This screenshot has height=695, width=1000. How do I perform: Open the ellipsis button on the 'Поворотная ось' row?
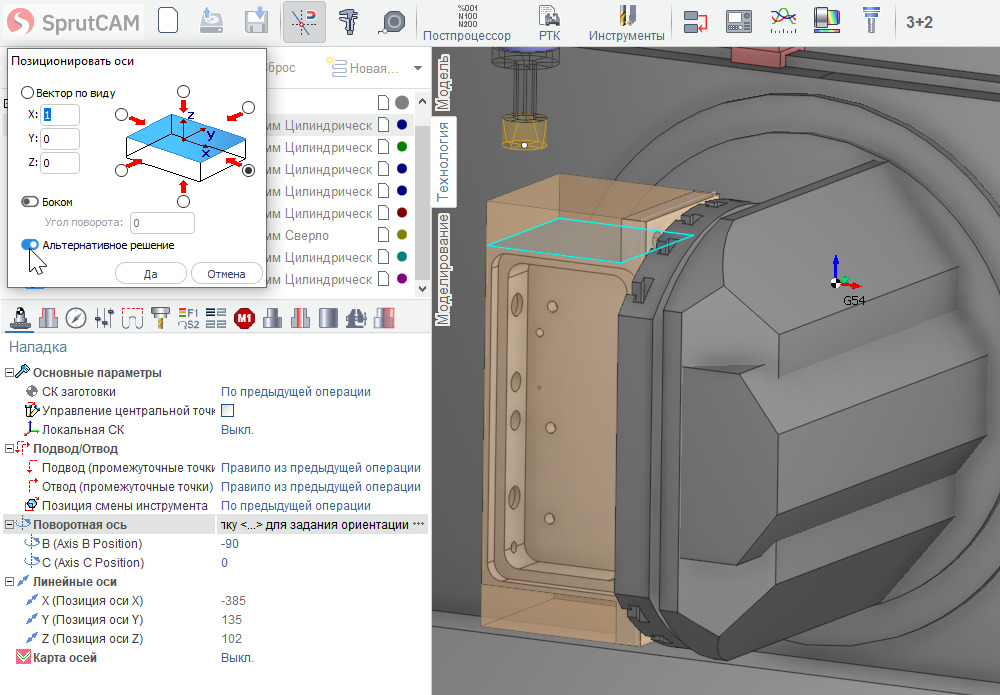(x=418, y=524)
